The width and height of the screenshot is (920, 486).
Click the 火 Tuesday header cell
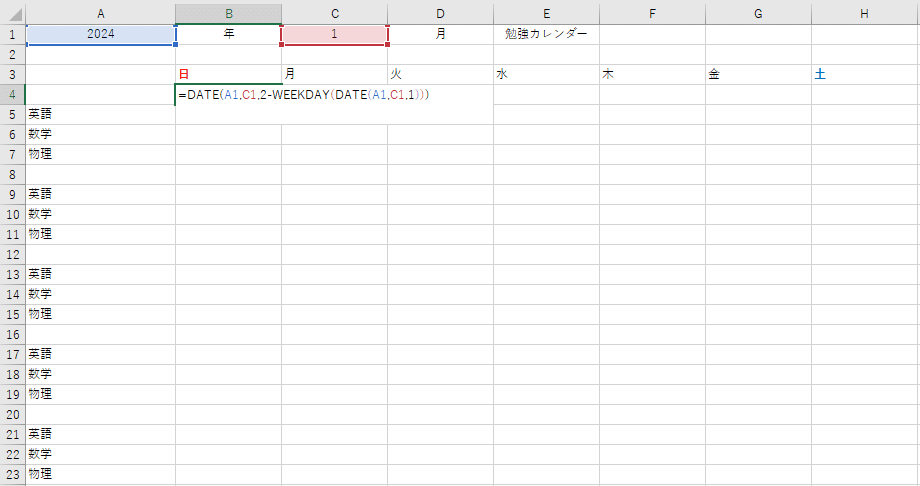(441, 75)
